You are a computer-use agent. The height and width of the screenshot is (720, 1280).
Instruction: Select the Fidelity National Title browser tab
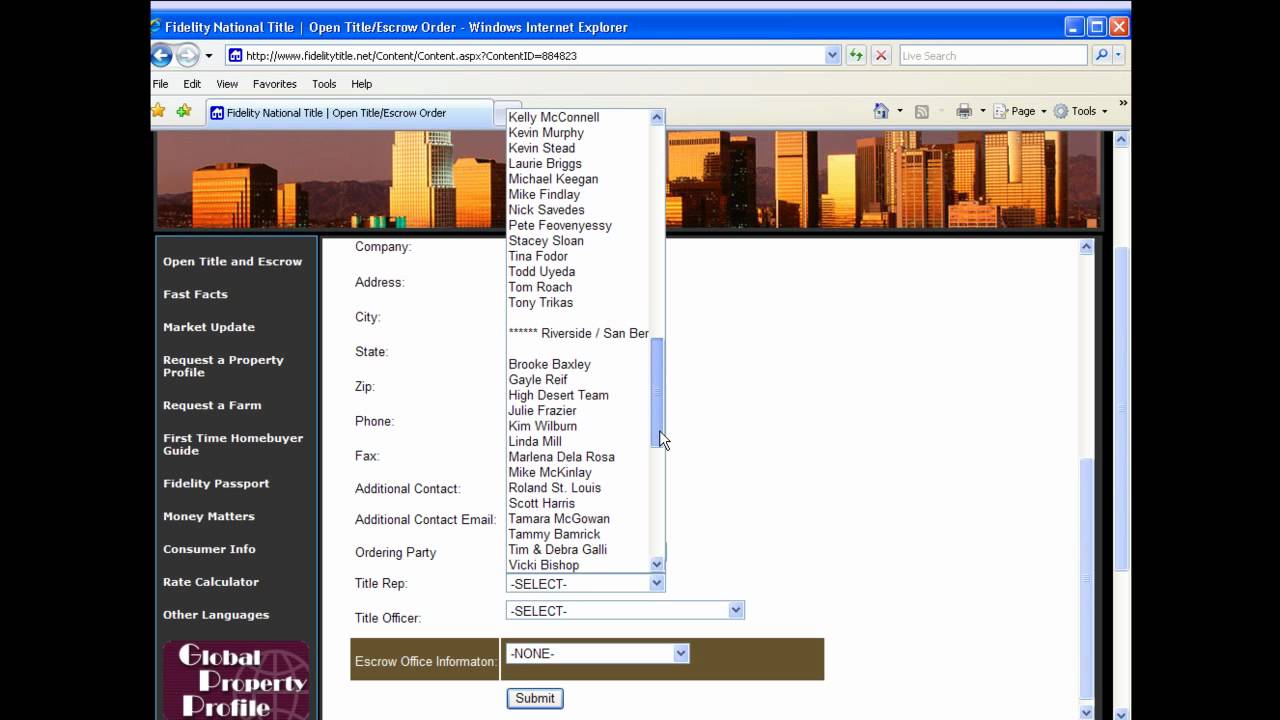tap(349, 113)
